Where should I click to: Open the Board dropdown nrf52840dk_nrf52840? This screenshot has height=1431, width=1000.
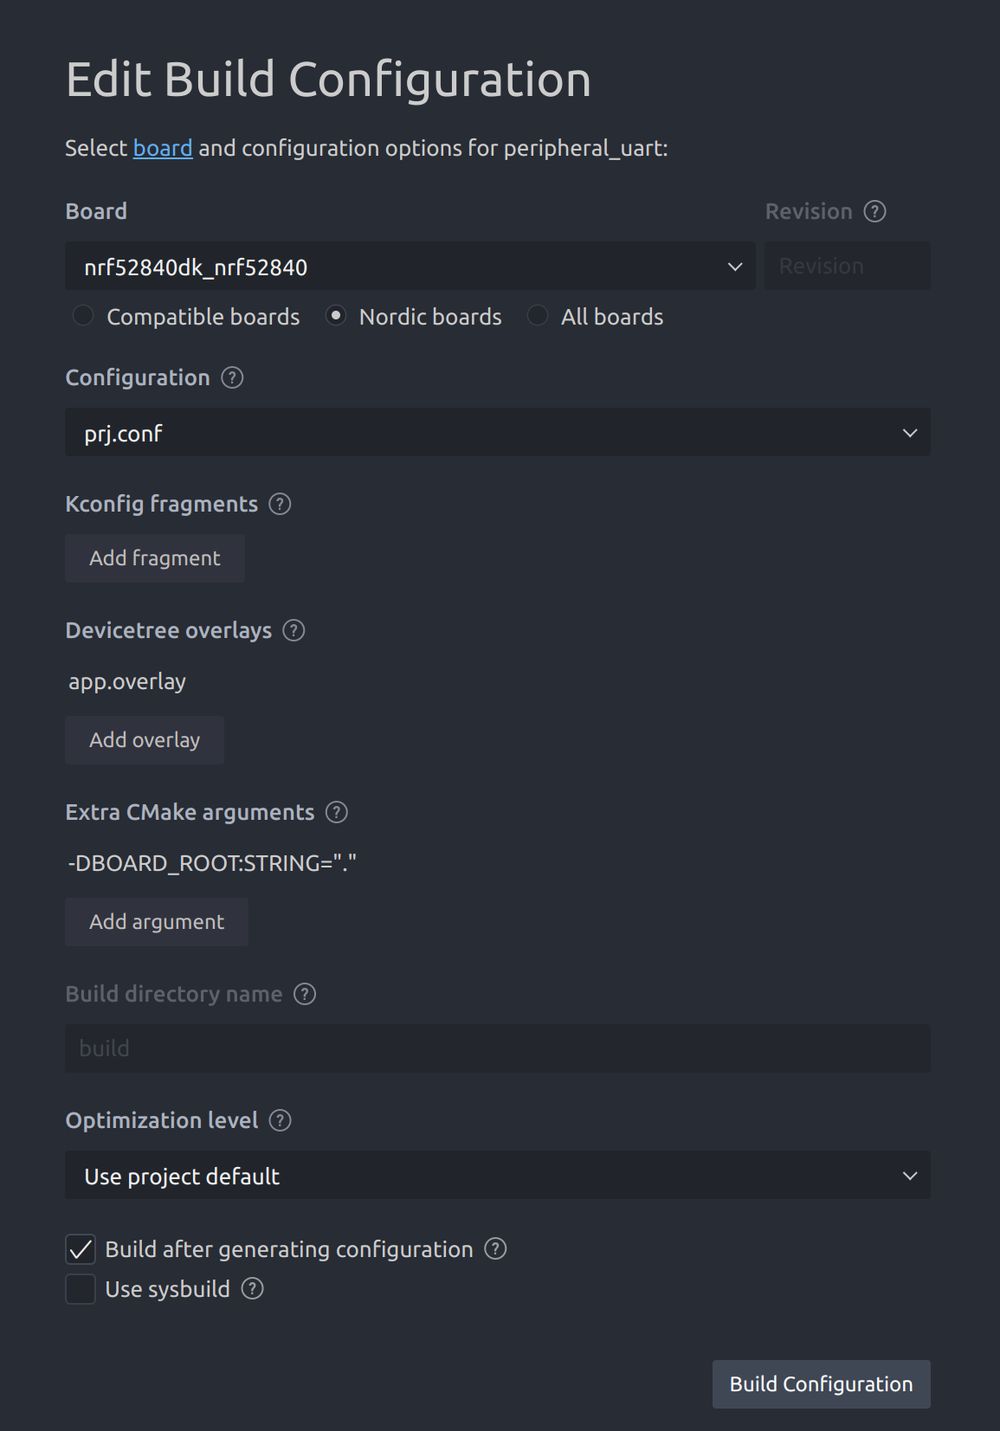(410, 267)
